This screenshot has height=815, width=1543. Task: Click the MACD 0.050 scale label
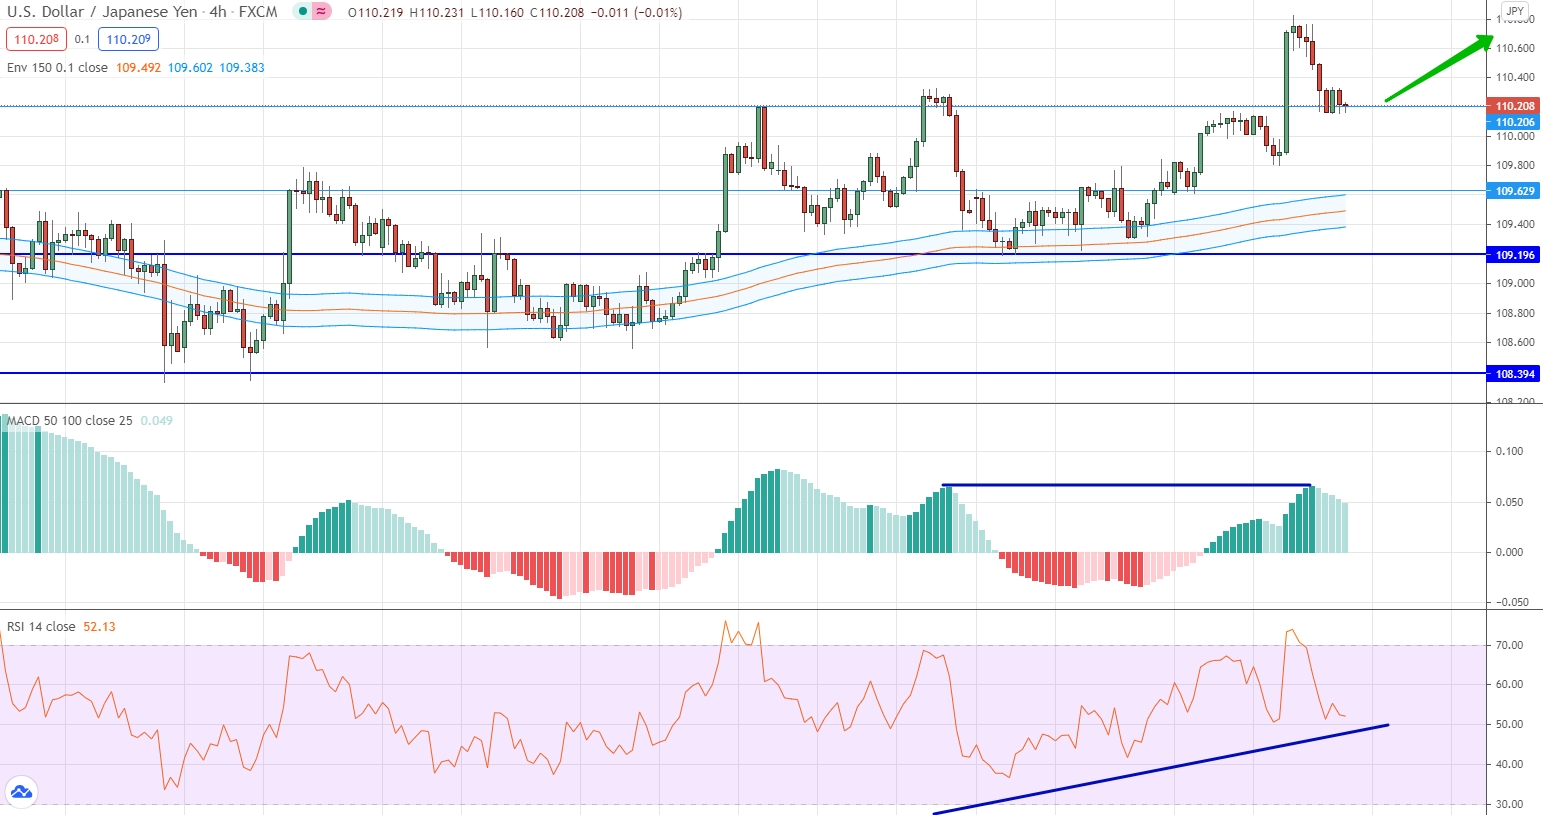(1510, 502)
